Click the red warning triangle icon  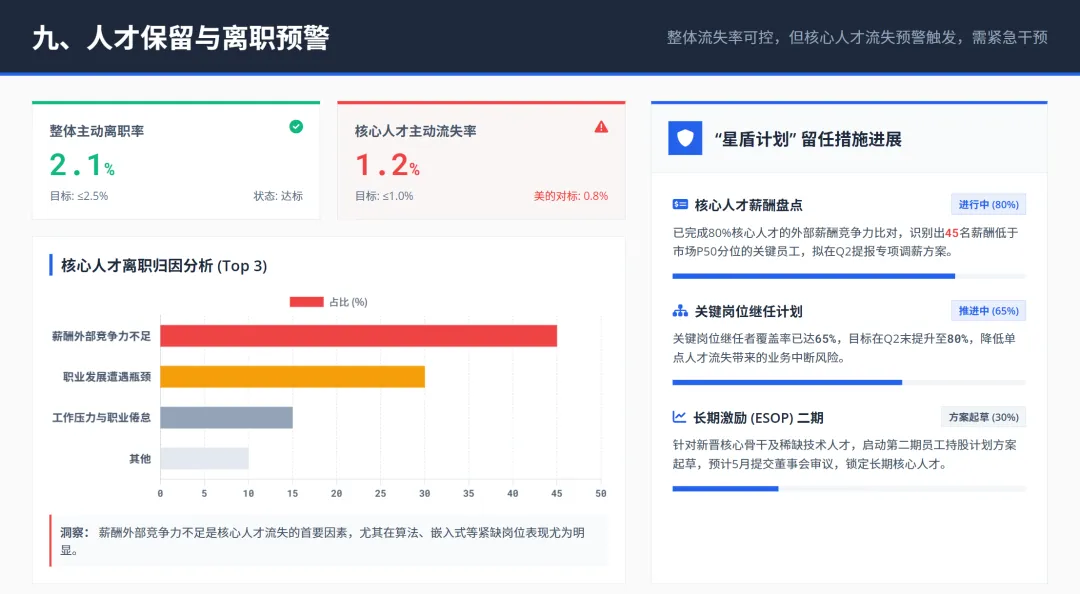[x=601, y=127]
